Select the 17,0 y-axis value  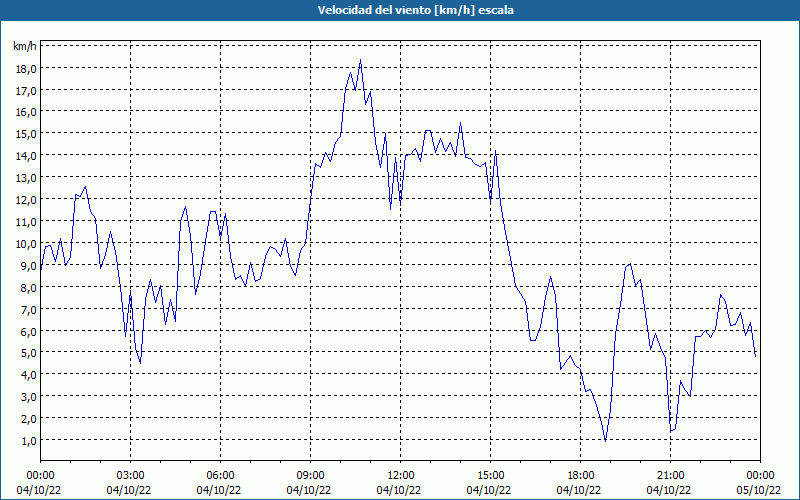(26, 91)
